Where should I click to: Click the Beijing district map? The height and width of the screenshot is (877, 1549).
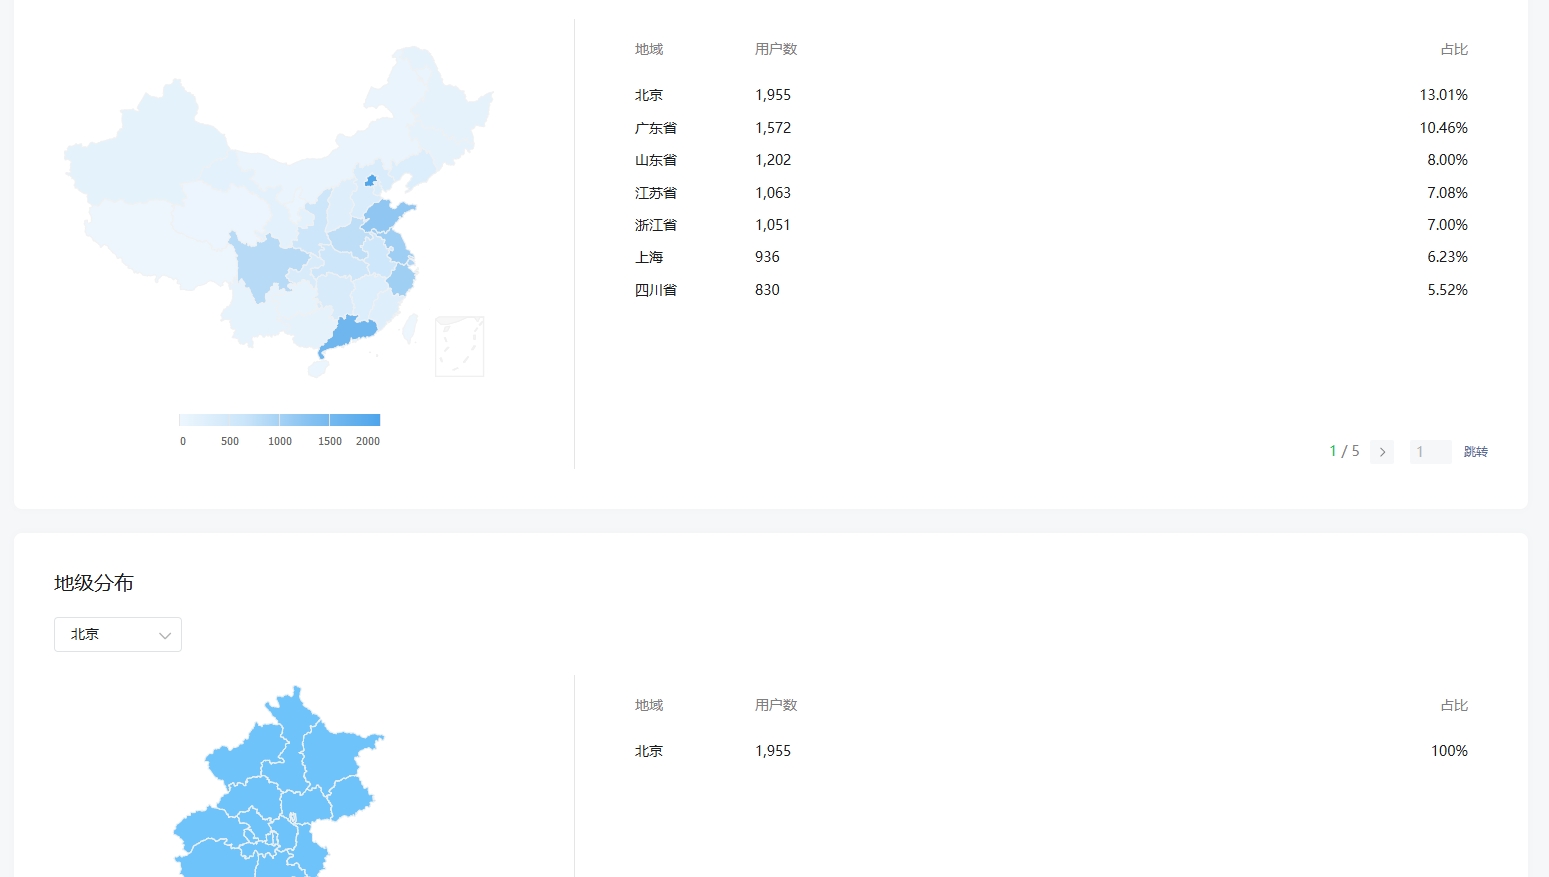[x=278, y=782]
